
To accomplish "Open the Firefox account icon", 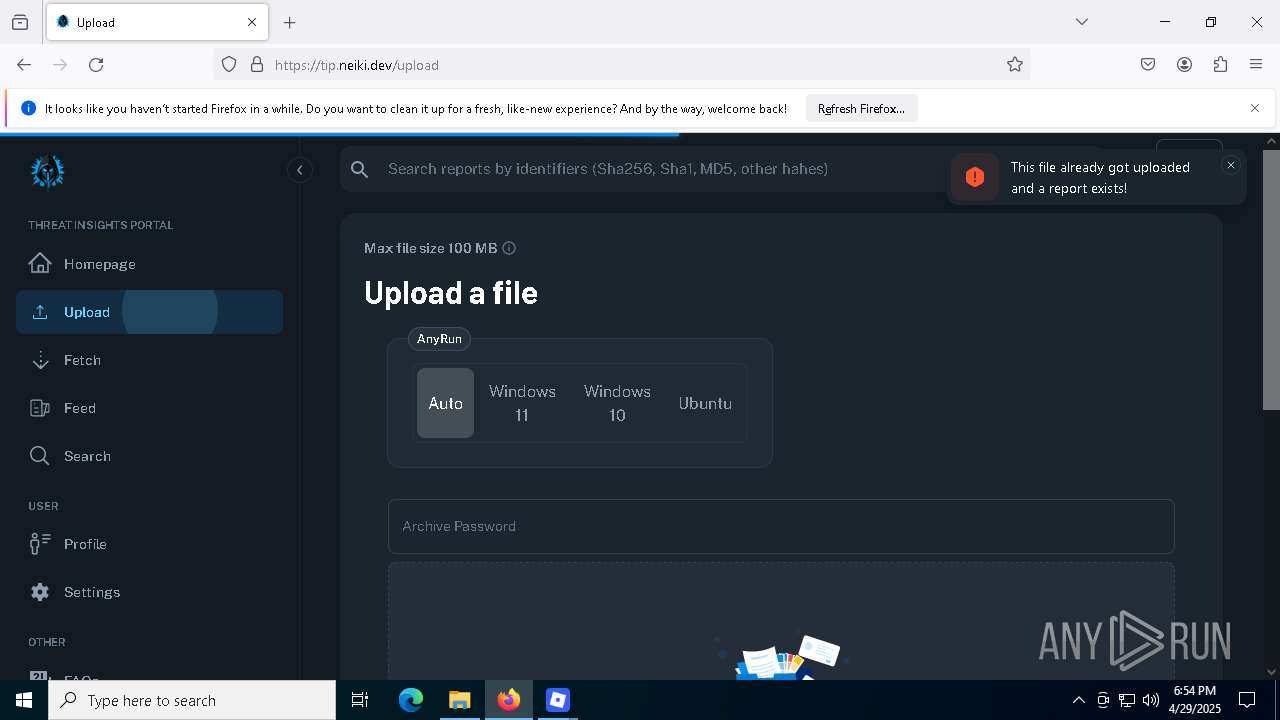I will tap(1184, 64).
